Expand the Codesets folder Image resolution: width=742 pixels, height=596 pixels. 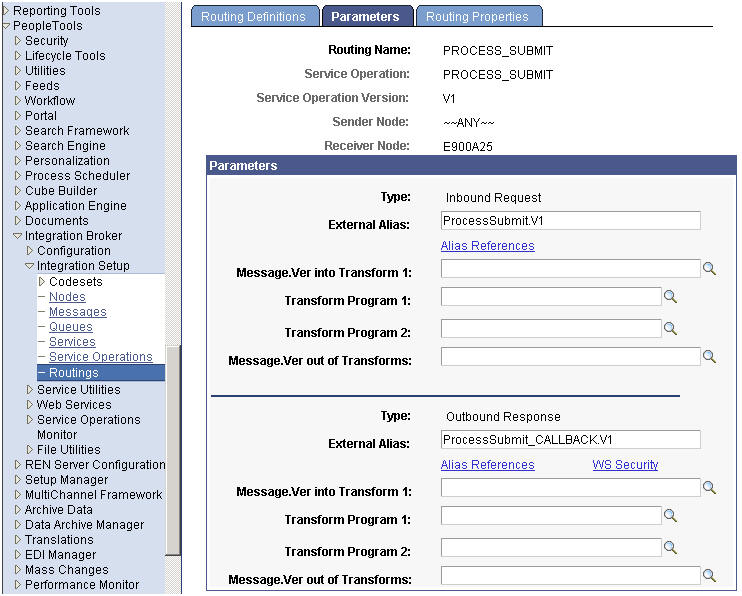42,282
